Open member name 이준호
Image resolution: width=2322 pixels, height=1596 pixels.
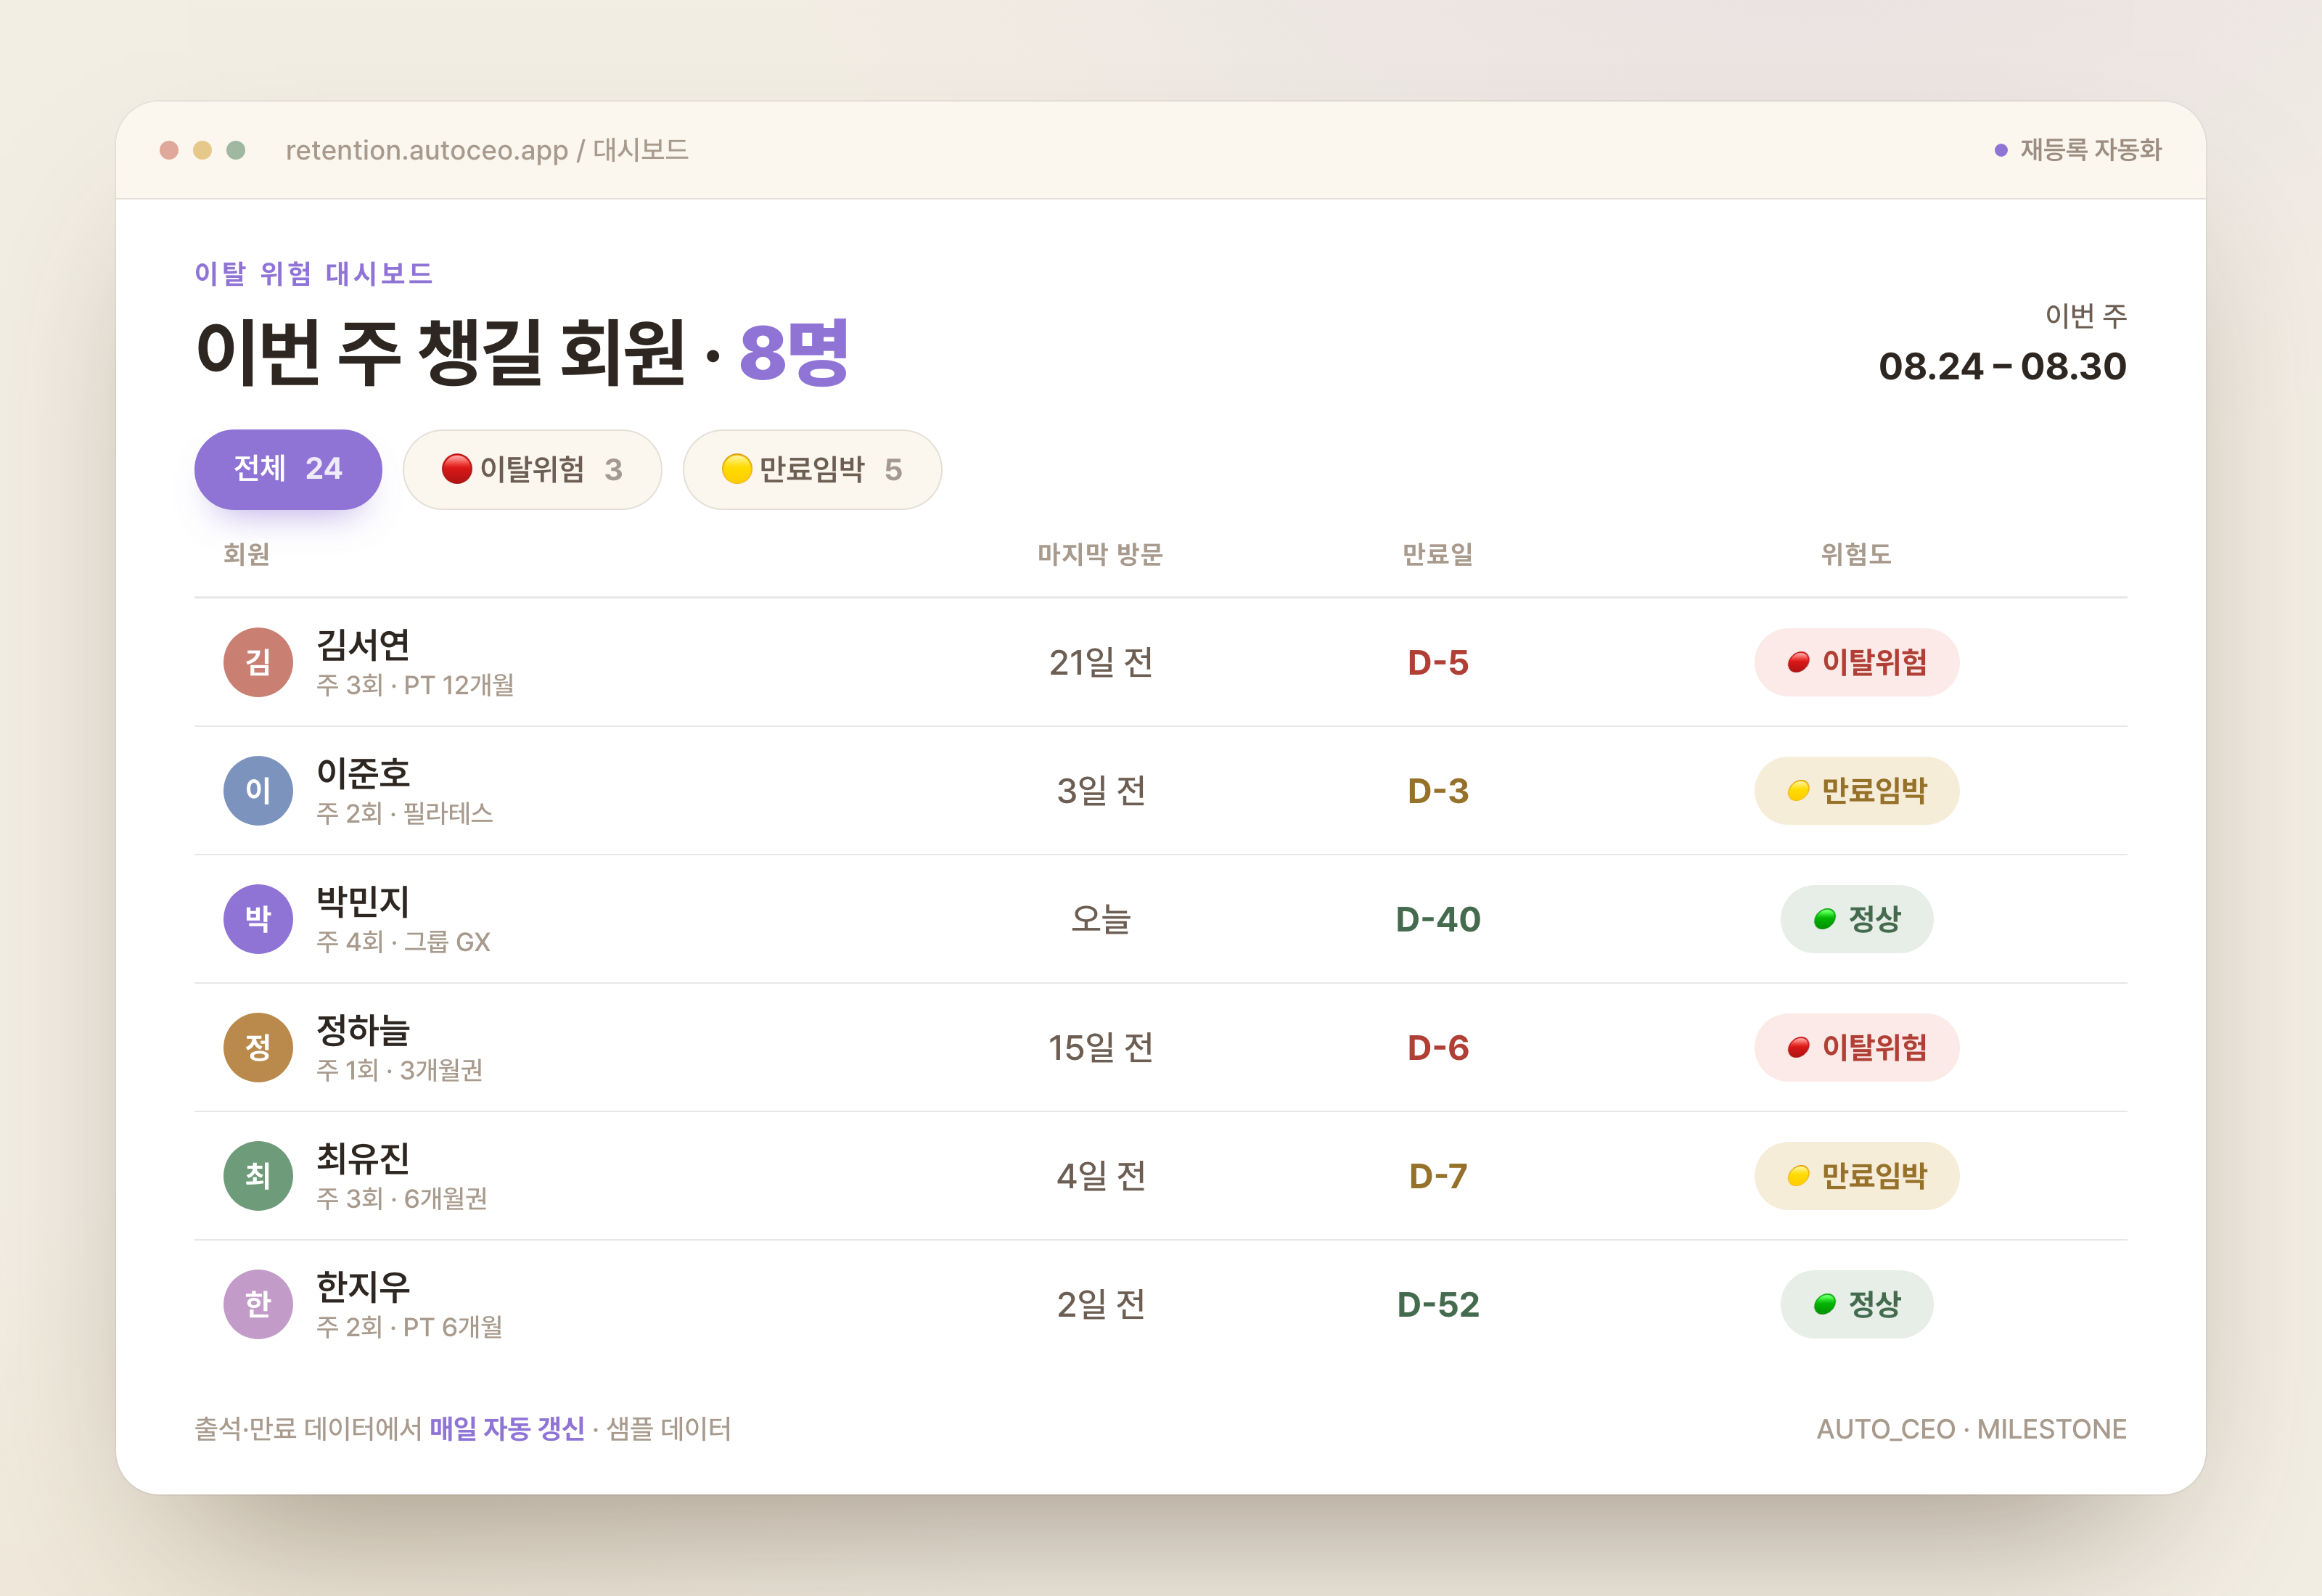363,773
